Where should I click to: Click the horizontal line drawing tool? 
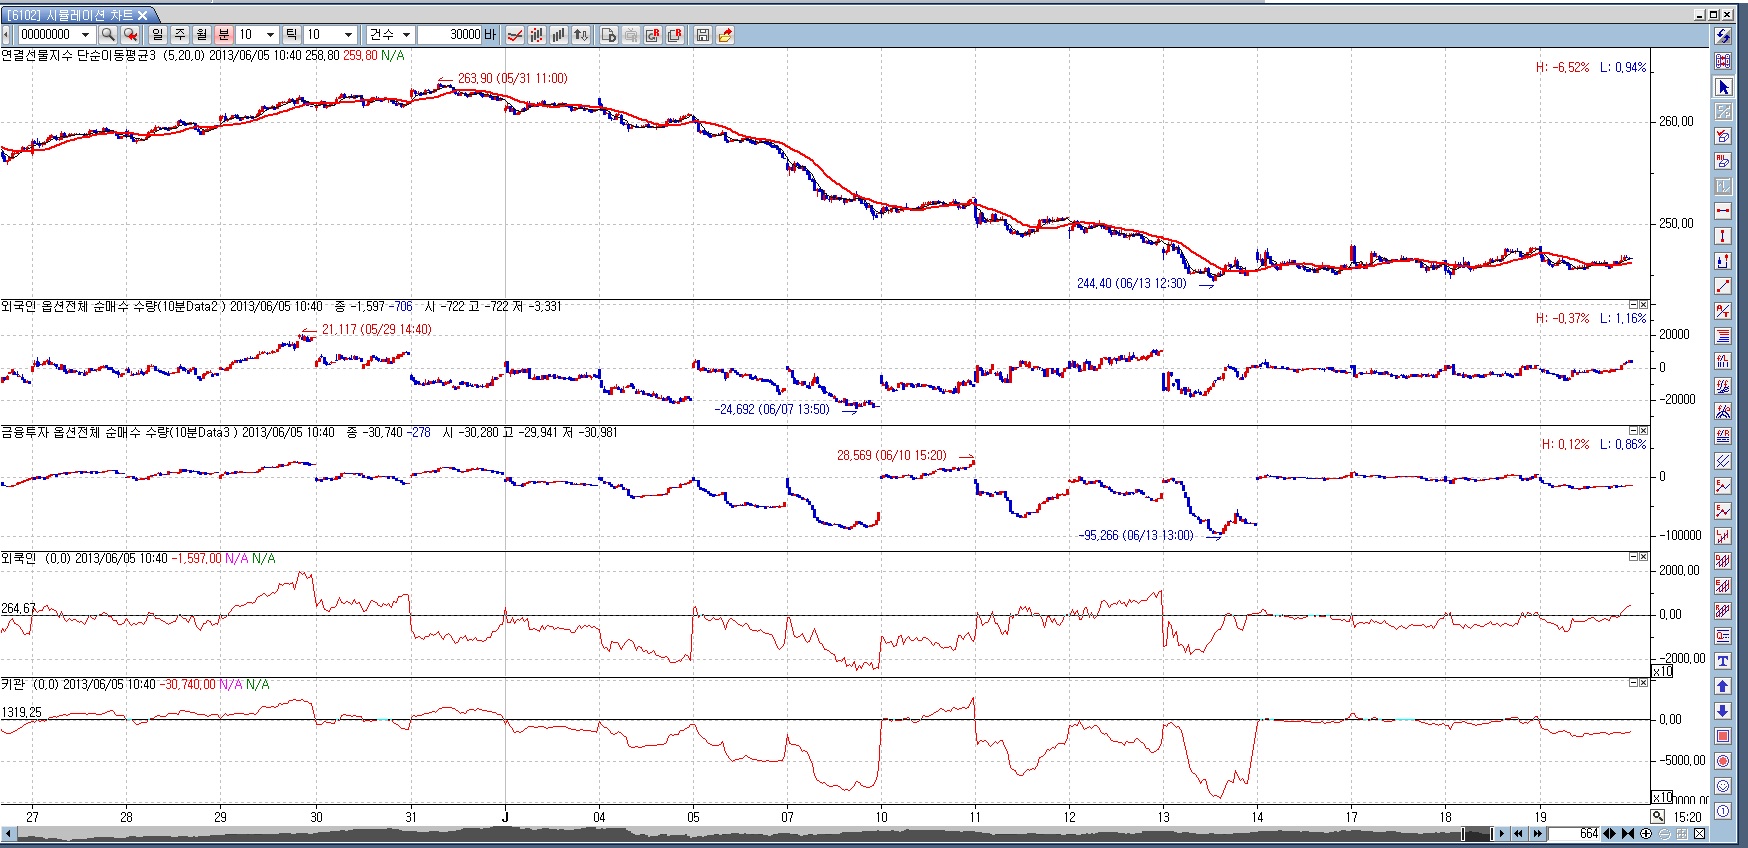(1723, 211)
